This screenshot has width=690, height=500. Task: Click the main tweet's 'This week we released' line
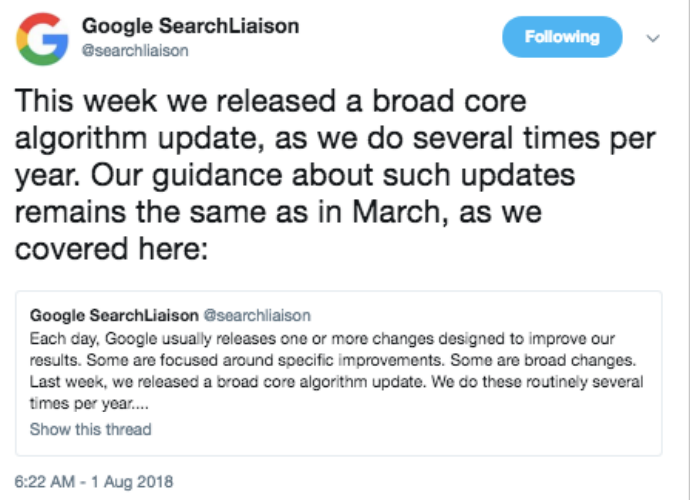tap(270, 101)
